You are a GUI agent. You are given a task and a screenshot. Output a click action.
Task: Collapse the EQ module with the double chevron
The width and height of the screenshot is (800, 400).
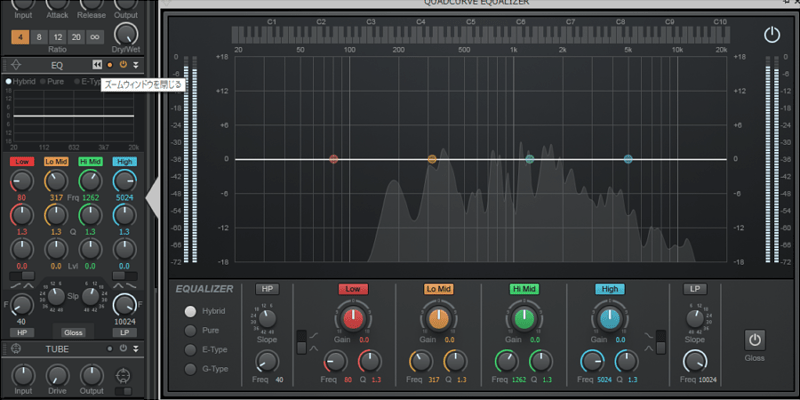pos(136,65)
